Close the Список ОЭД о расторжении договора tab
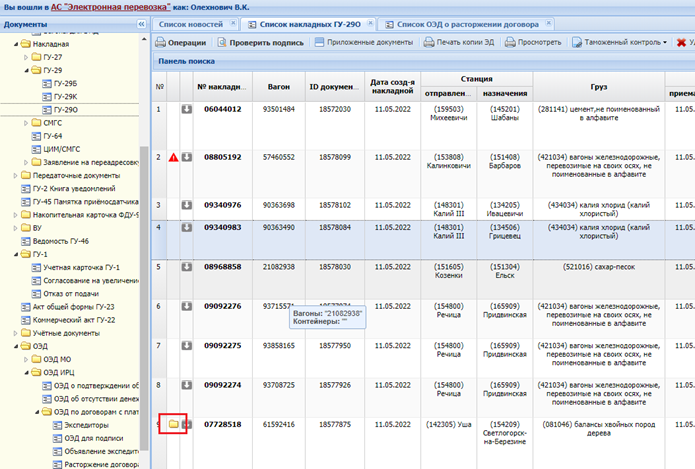Viewport: 695px width, 469px height. [549, 23]
